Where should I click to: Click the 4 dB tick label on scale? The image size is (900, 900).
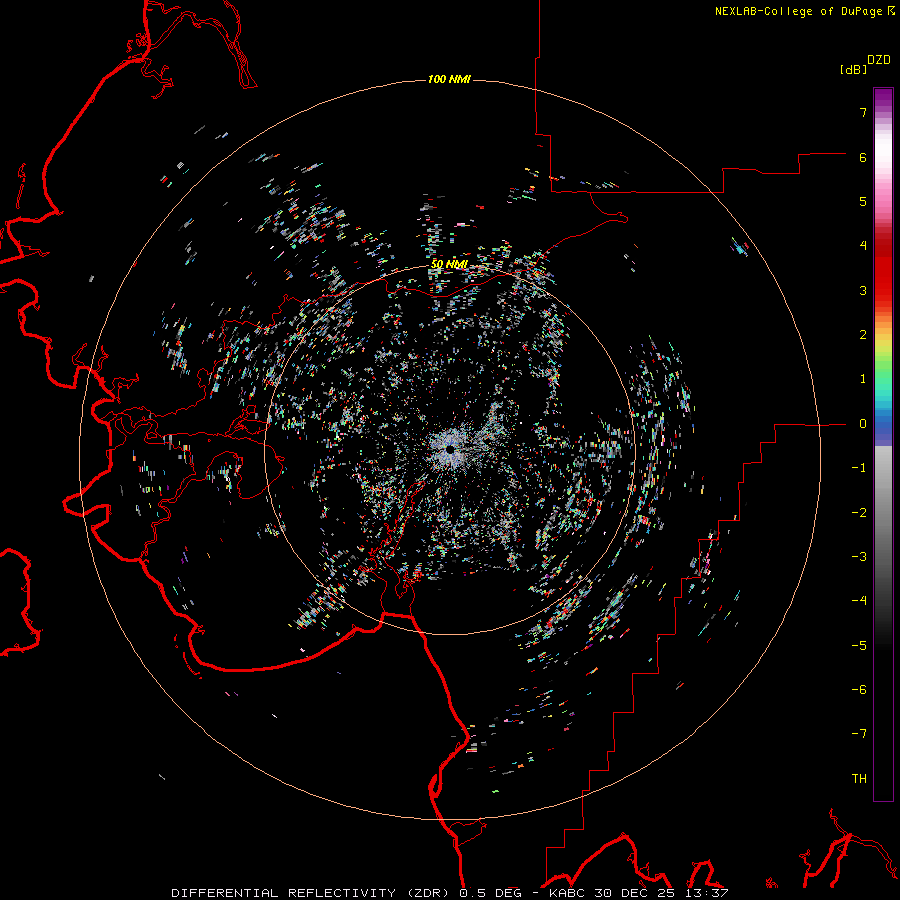(x=863, y=246)
